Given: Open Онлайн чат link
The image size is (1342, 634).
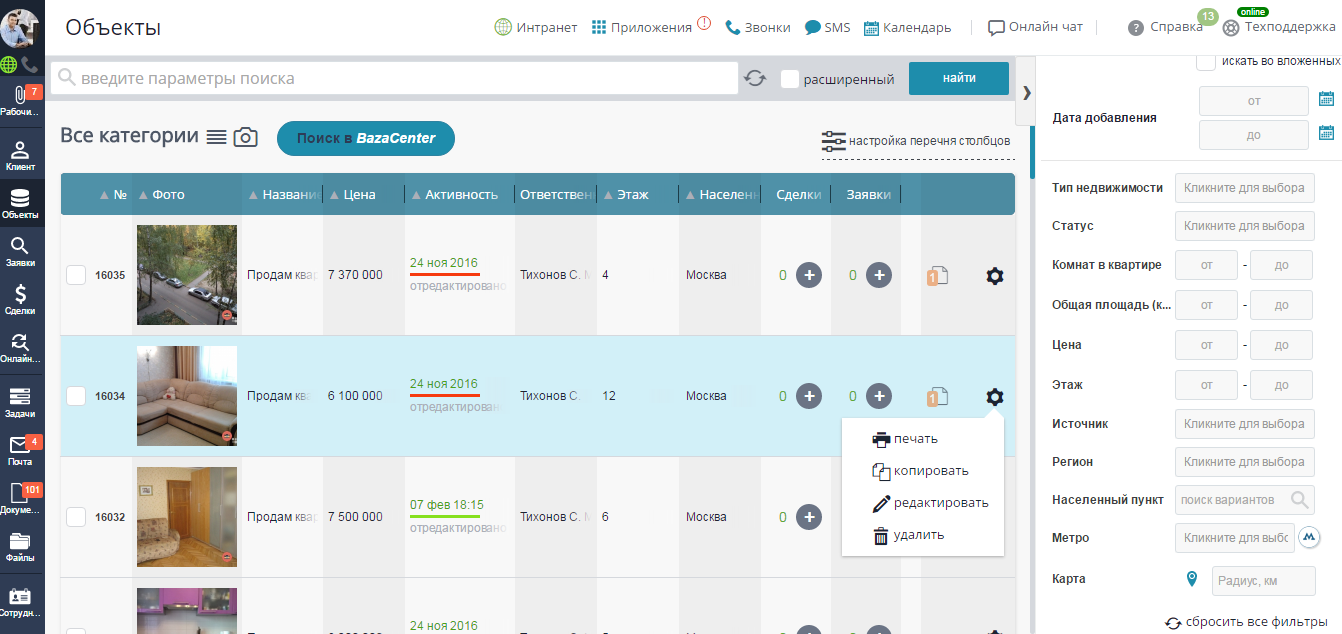Looking at the screenshot, I should (x=1035, y=28).
